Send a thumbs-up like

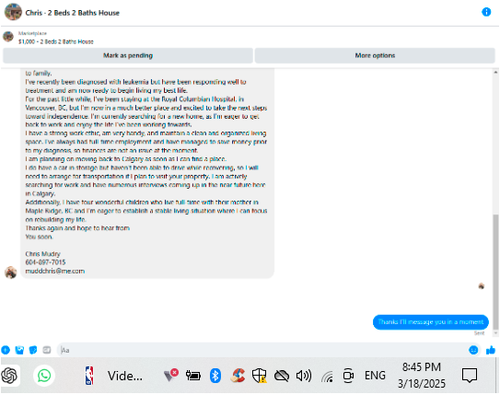(x=491, y=350)
